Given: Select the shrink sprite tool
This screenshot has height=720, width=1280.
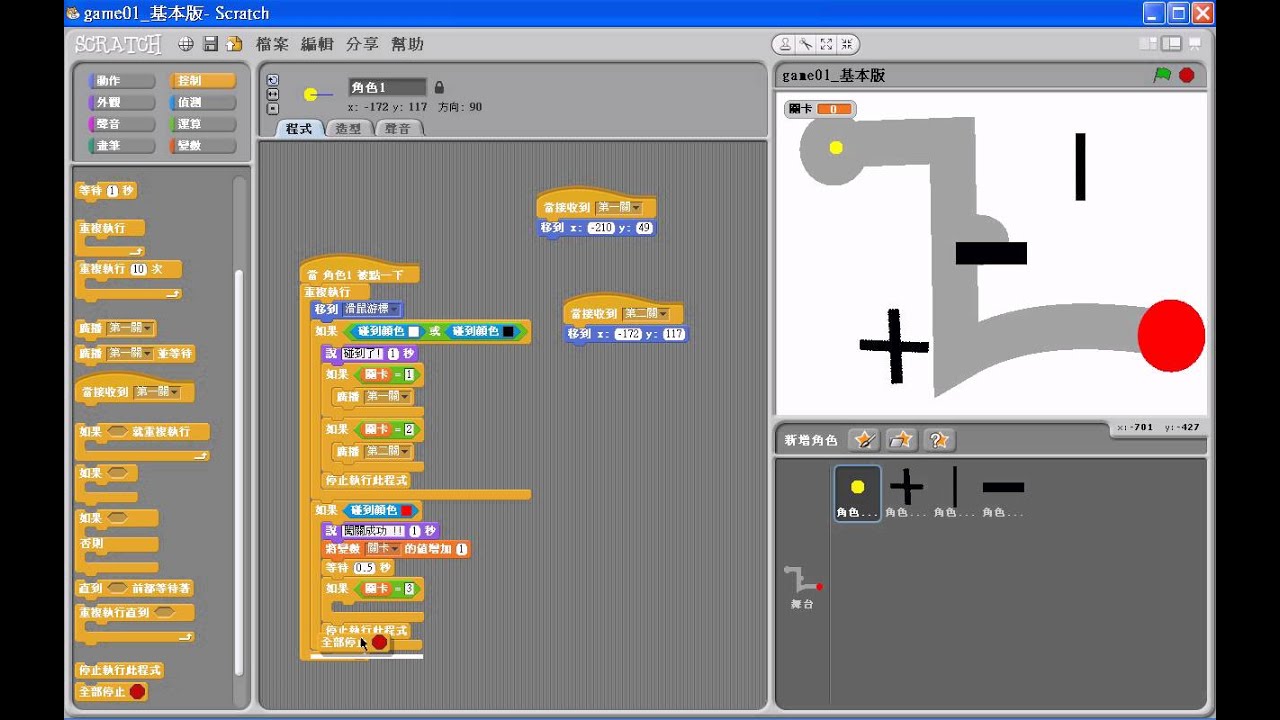Looking at the screenshot, I should point(847,44).
